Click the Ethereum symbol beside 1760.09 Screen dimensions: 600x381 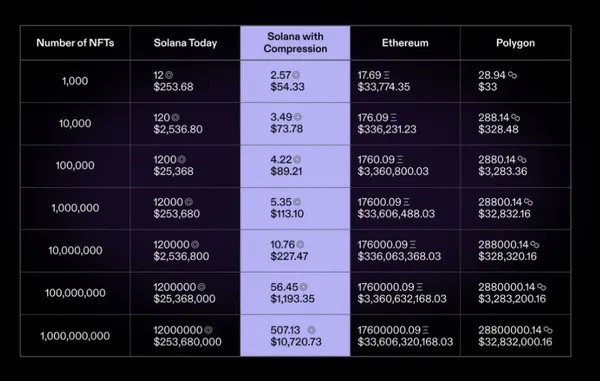400,160
